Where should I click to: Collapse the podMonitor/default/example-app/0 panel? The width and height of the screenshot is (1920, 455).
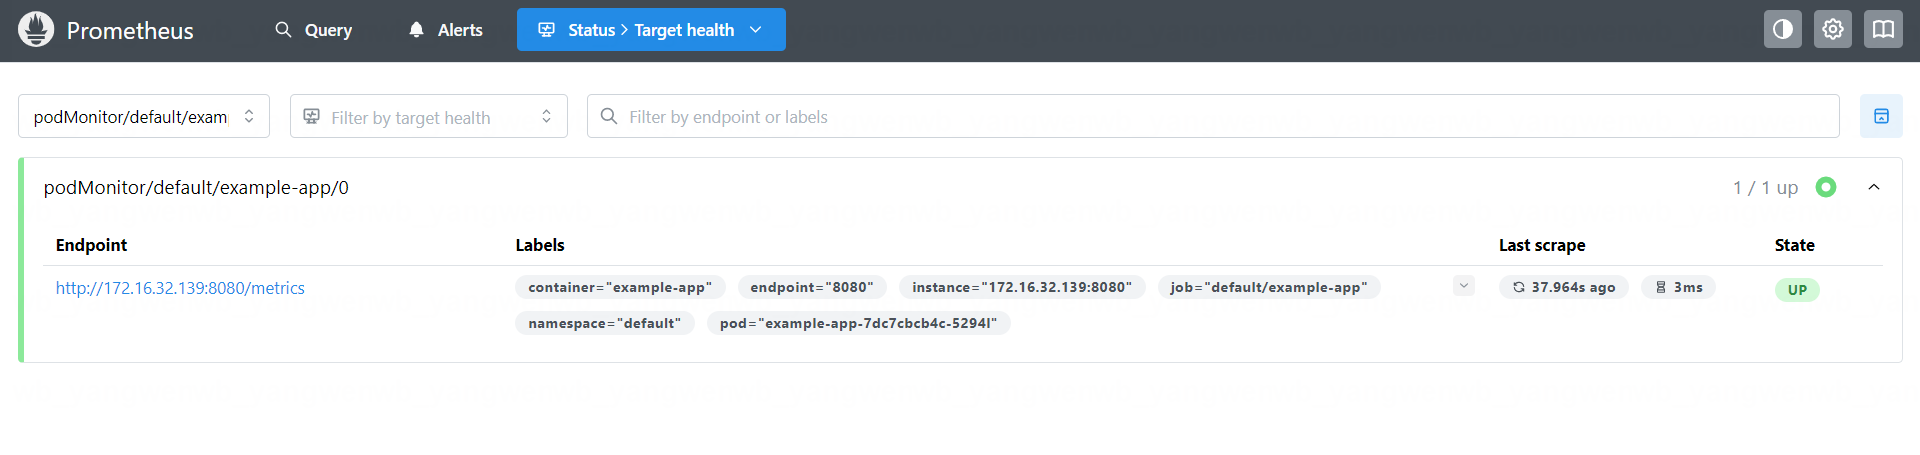tap(1873, 187)
